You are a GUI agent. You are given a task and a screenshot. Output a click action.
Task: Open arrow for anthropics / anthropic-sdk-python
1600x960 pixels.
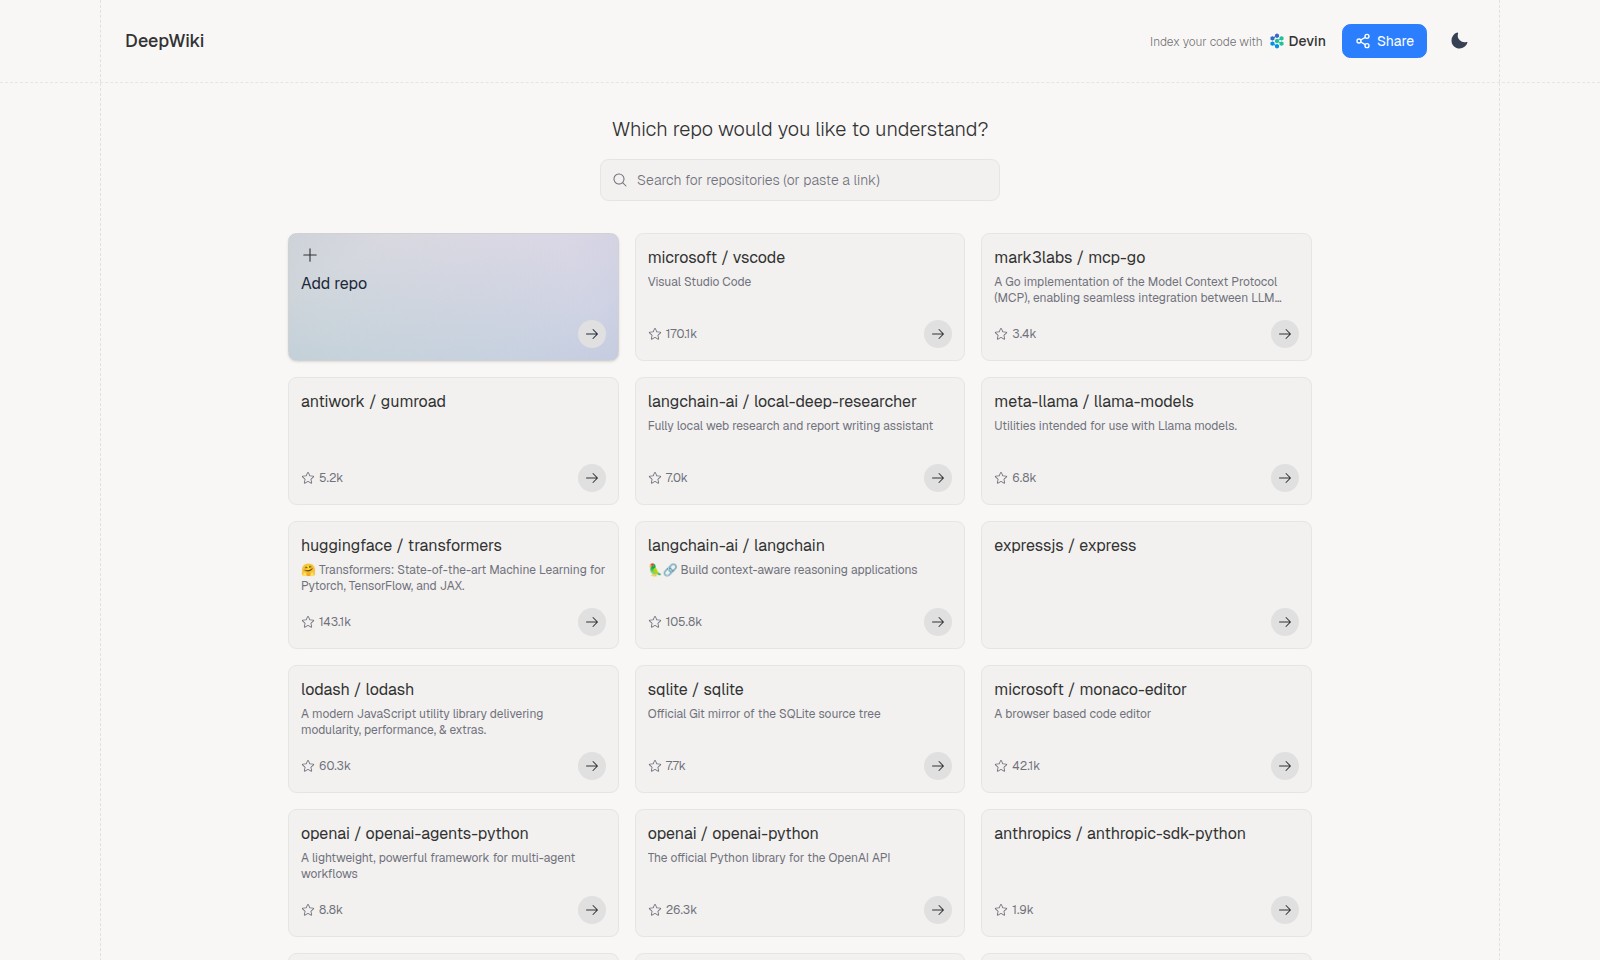(x=1285, y=910)
